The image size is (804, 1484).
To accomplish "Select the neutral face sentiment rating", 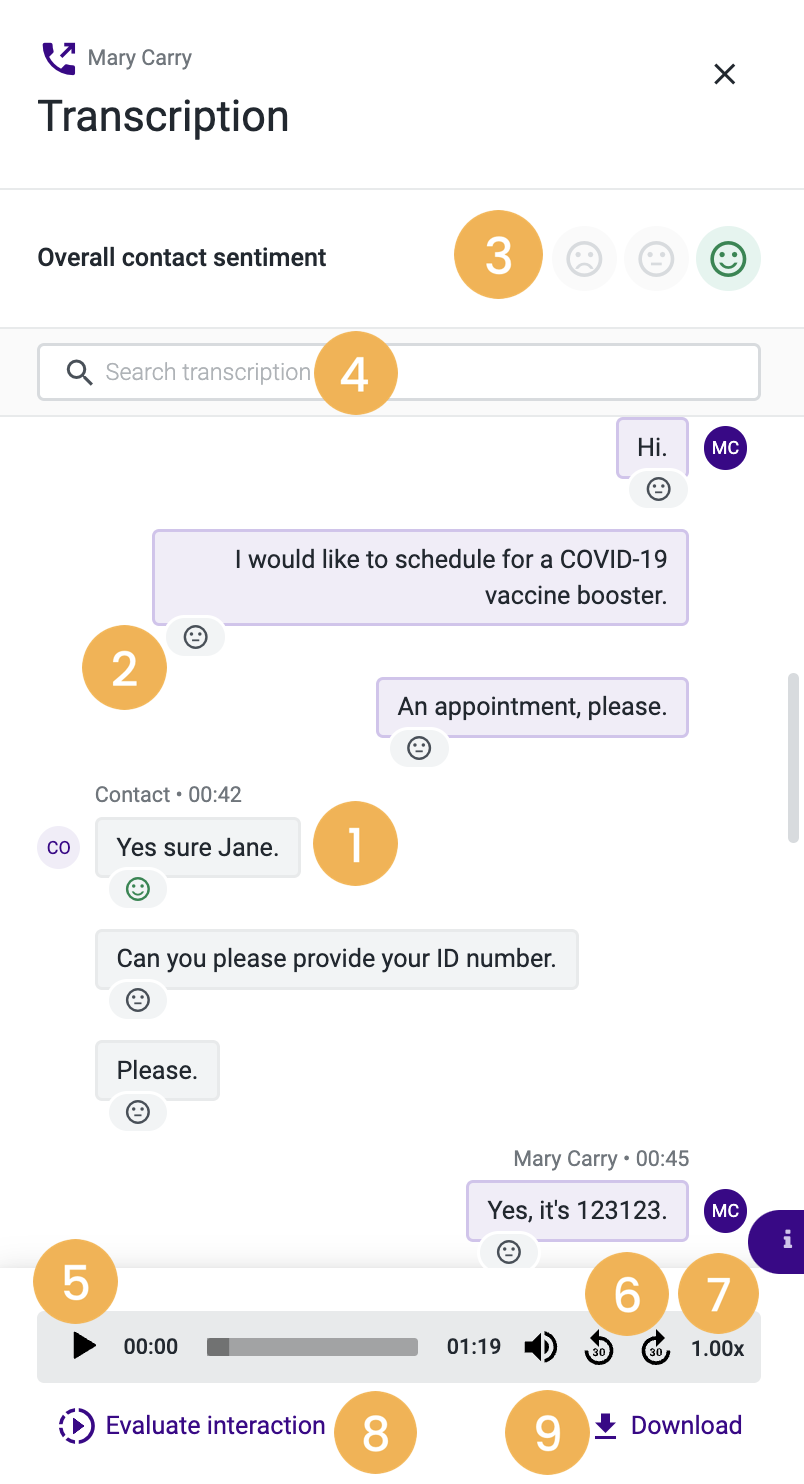I will (x=656, y=258).
